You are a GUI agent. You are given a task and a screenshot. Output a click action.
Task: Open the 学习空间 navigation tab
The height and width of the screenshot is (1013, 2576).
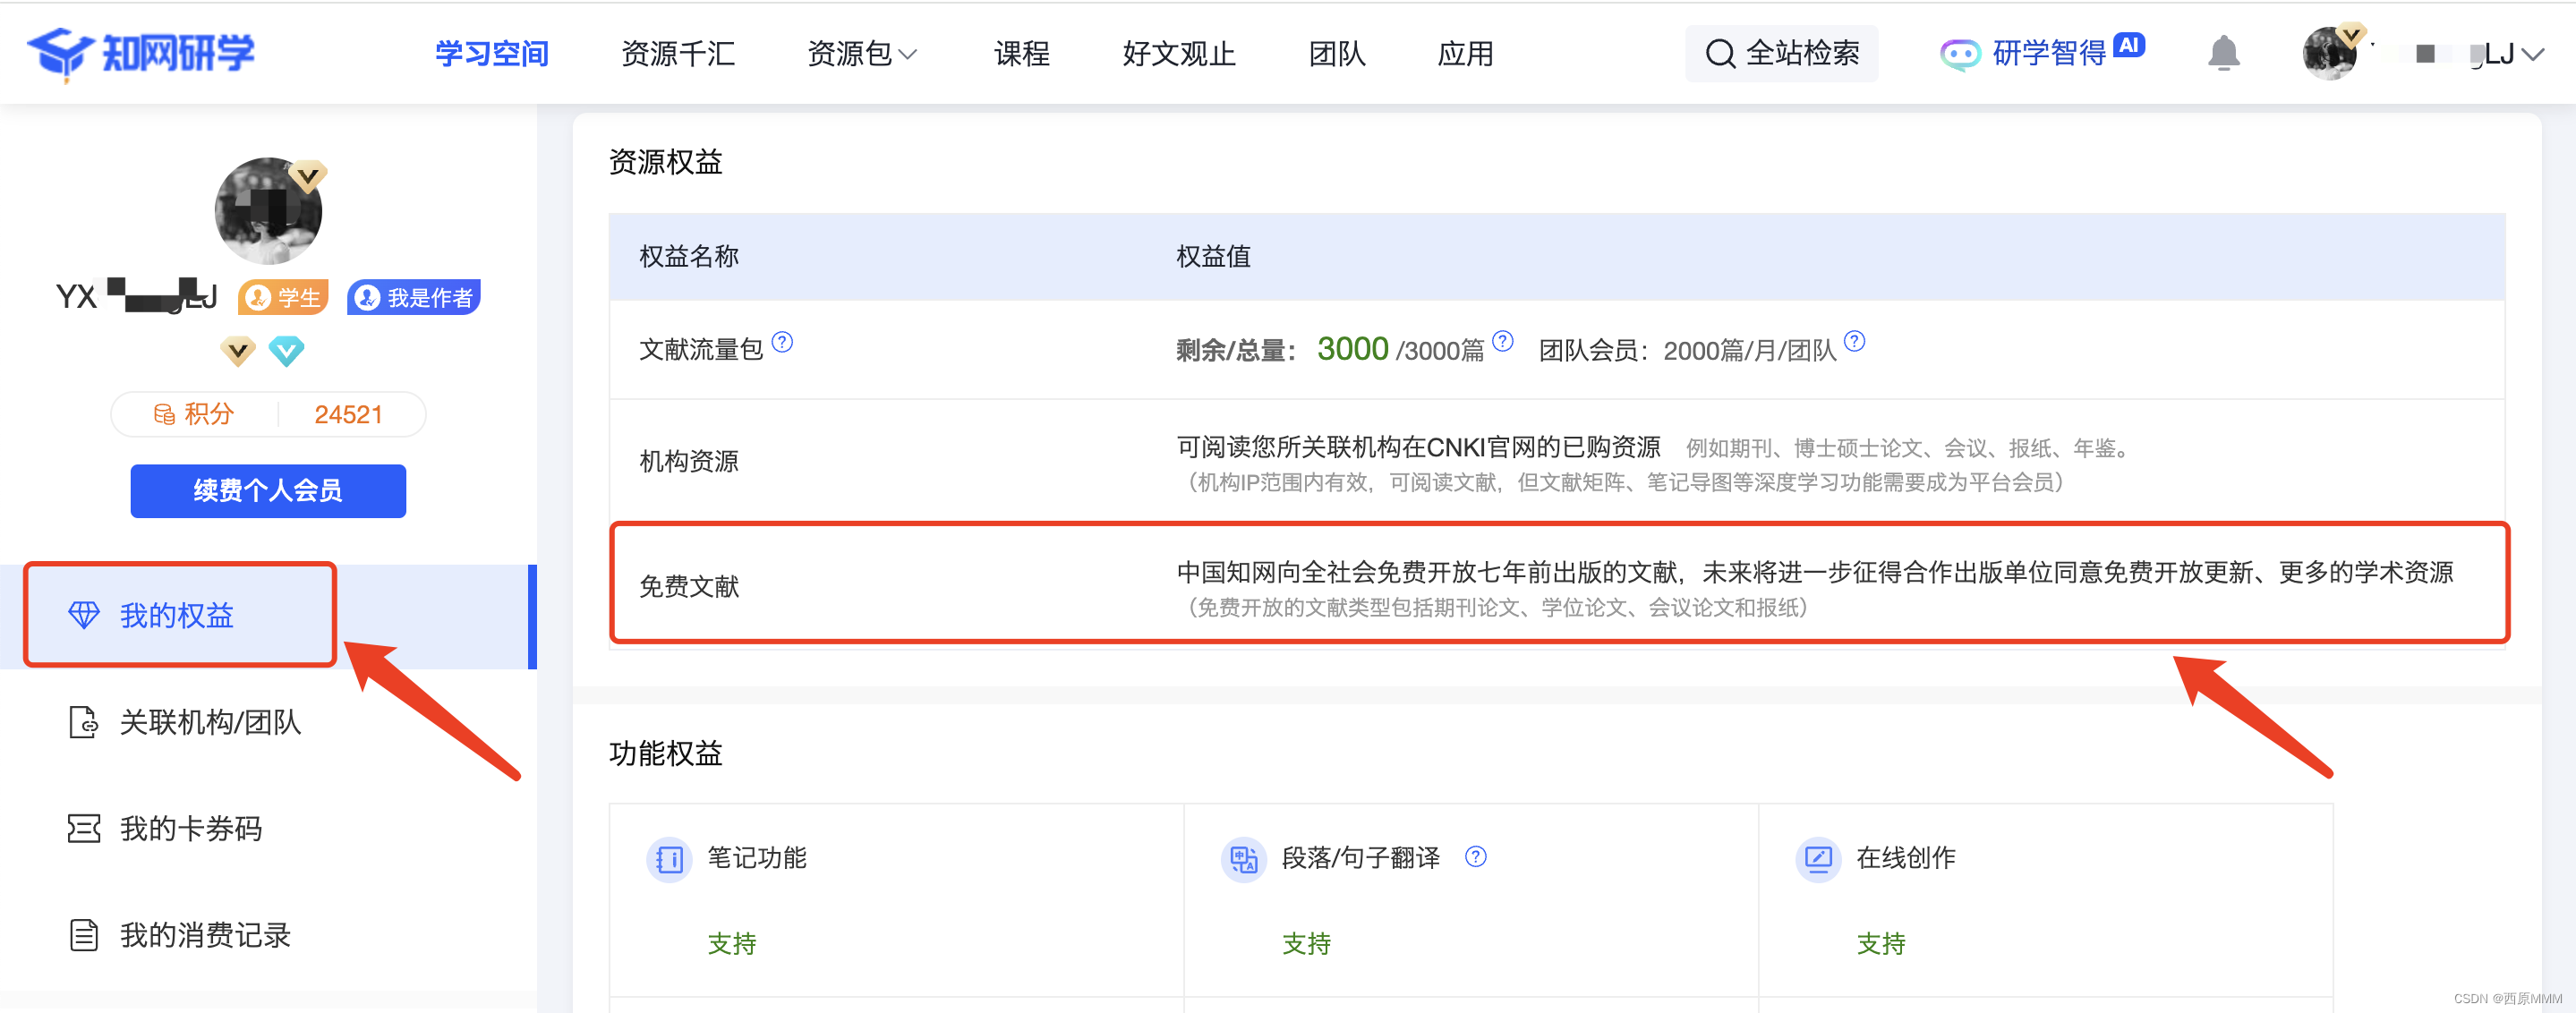coord(492,54)
